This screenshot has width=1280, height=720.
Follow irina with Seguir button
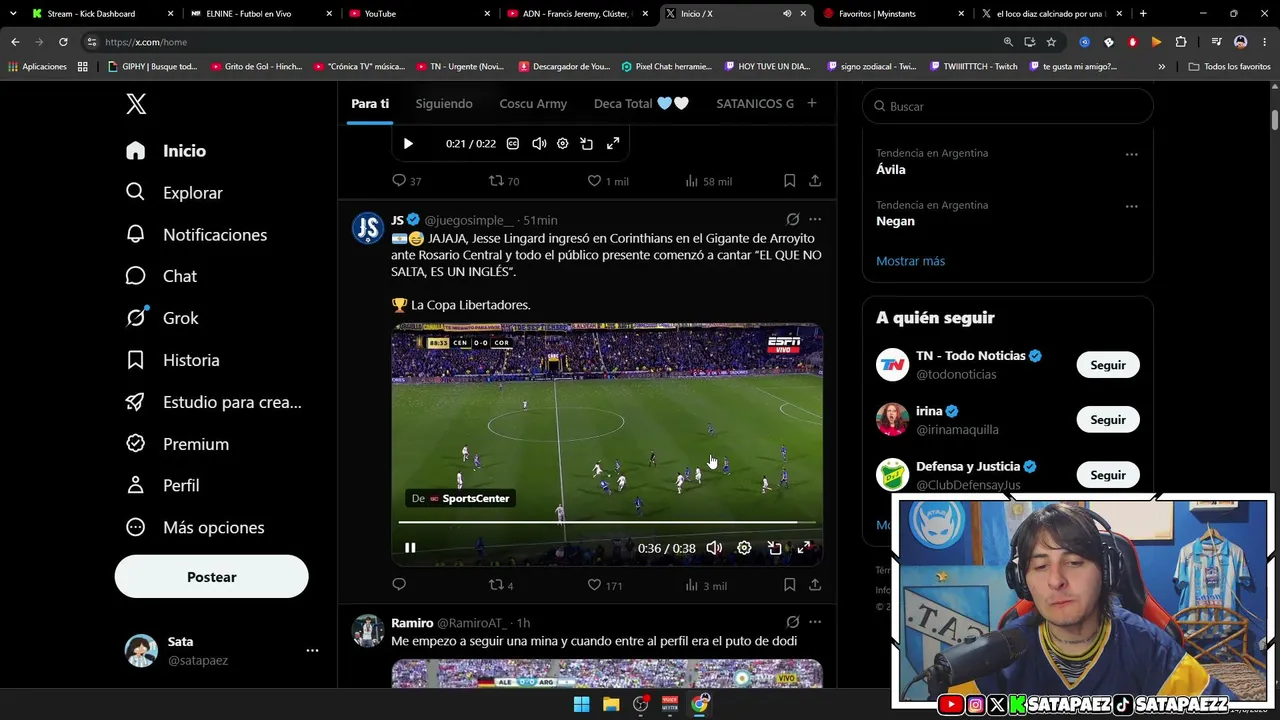(x=1108, y=420)
